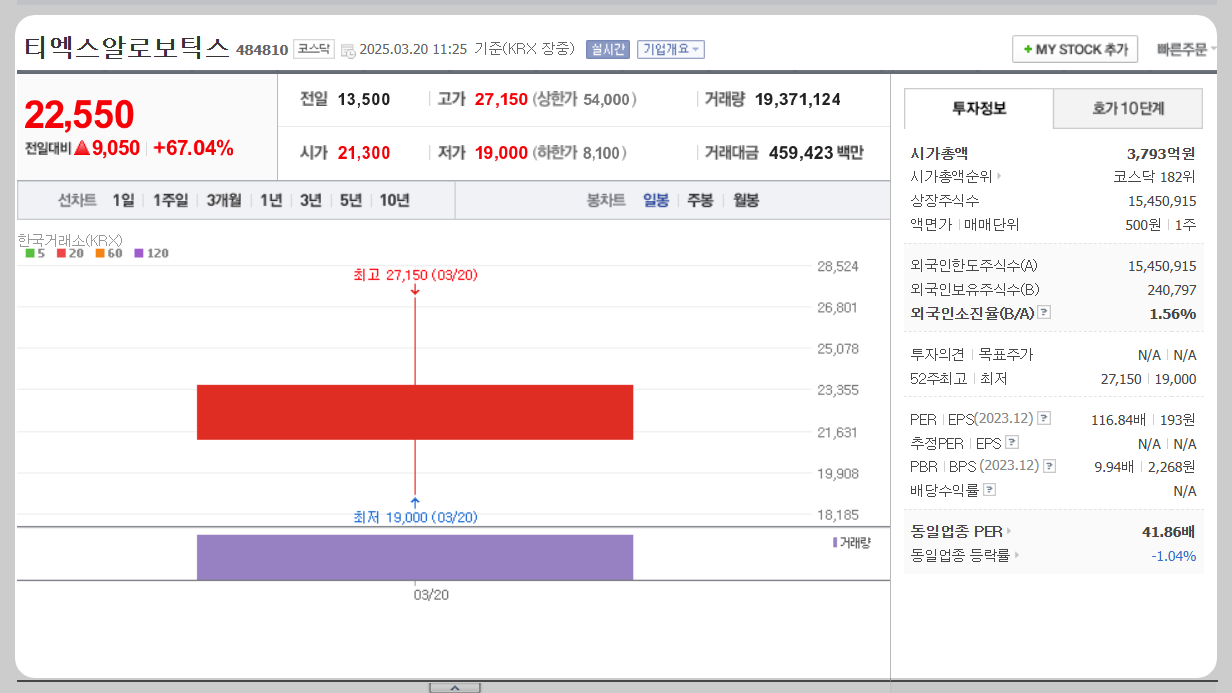Open help for 추정PER EPS
1232x693 pixels.
click(1011, 443)
